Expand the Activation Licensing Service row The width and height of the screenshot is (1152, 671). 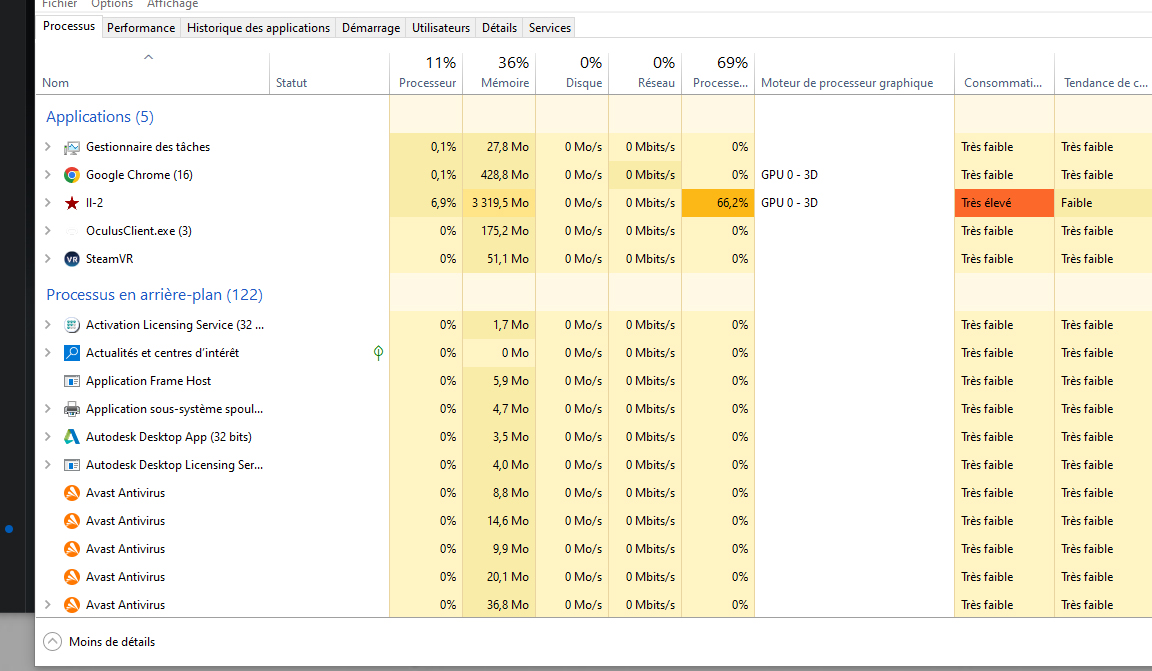(48, 325)
